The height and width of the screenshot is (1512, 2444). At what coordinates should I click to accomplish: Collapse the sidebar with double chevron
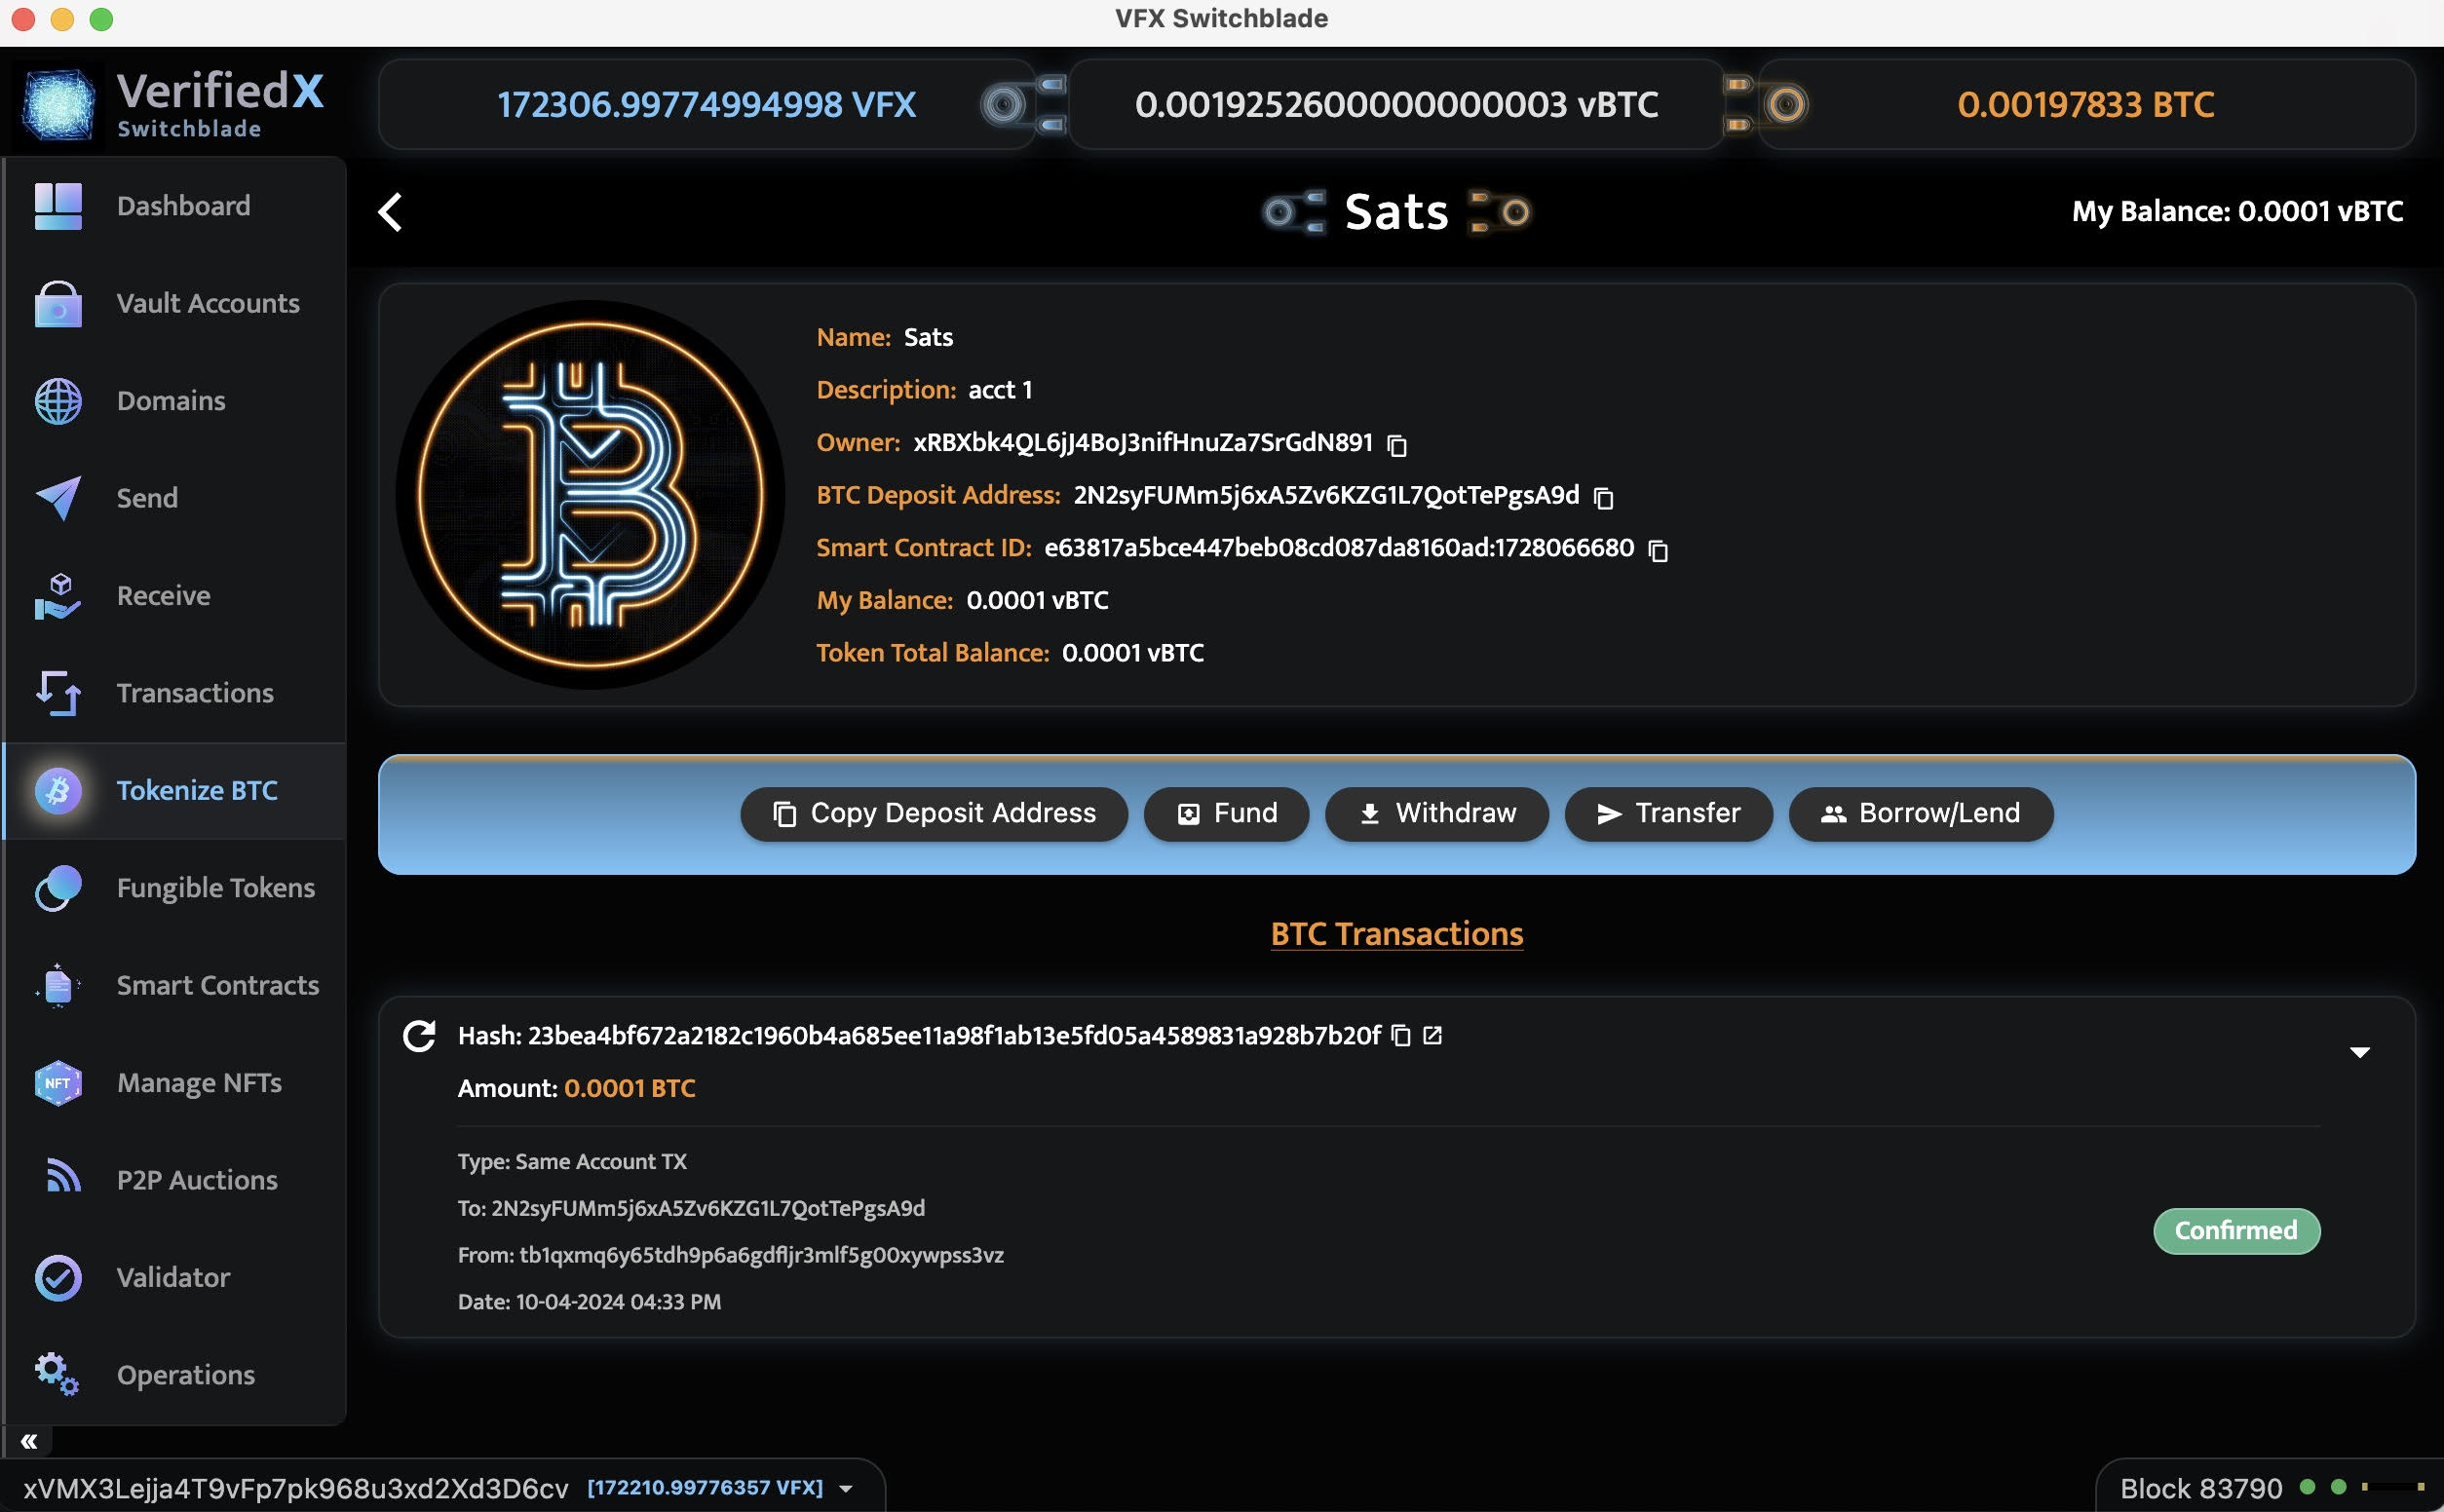(29, 1441)
